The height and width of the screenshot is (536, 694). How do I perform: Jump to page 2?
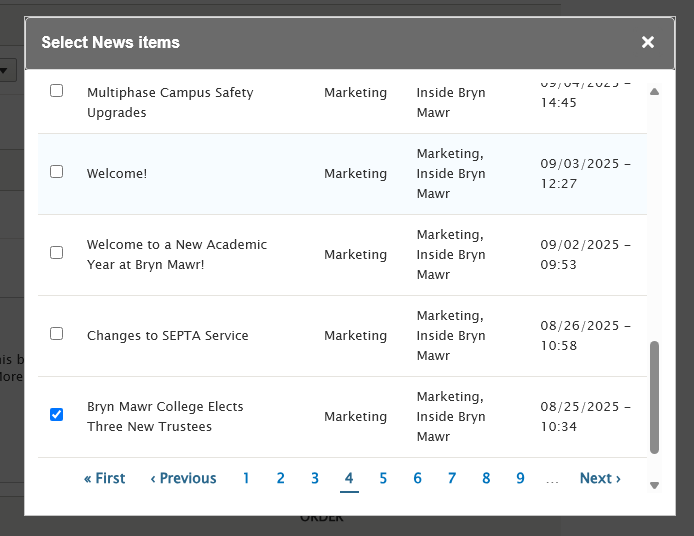click(281, 478)
